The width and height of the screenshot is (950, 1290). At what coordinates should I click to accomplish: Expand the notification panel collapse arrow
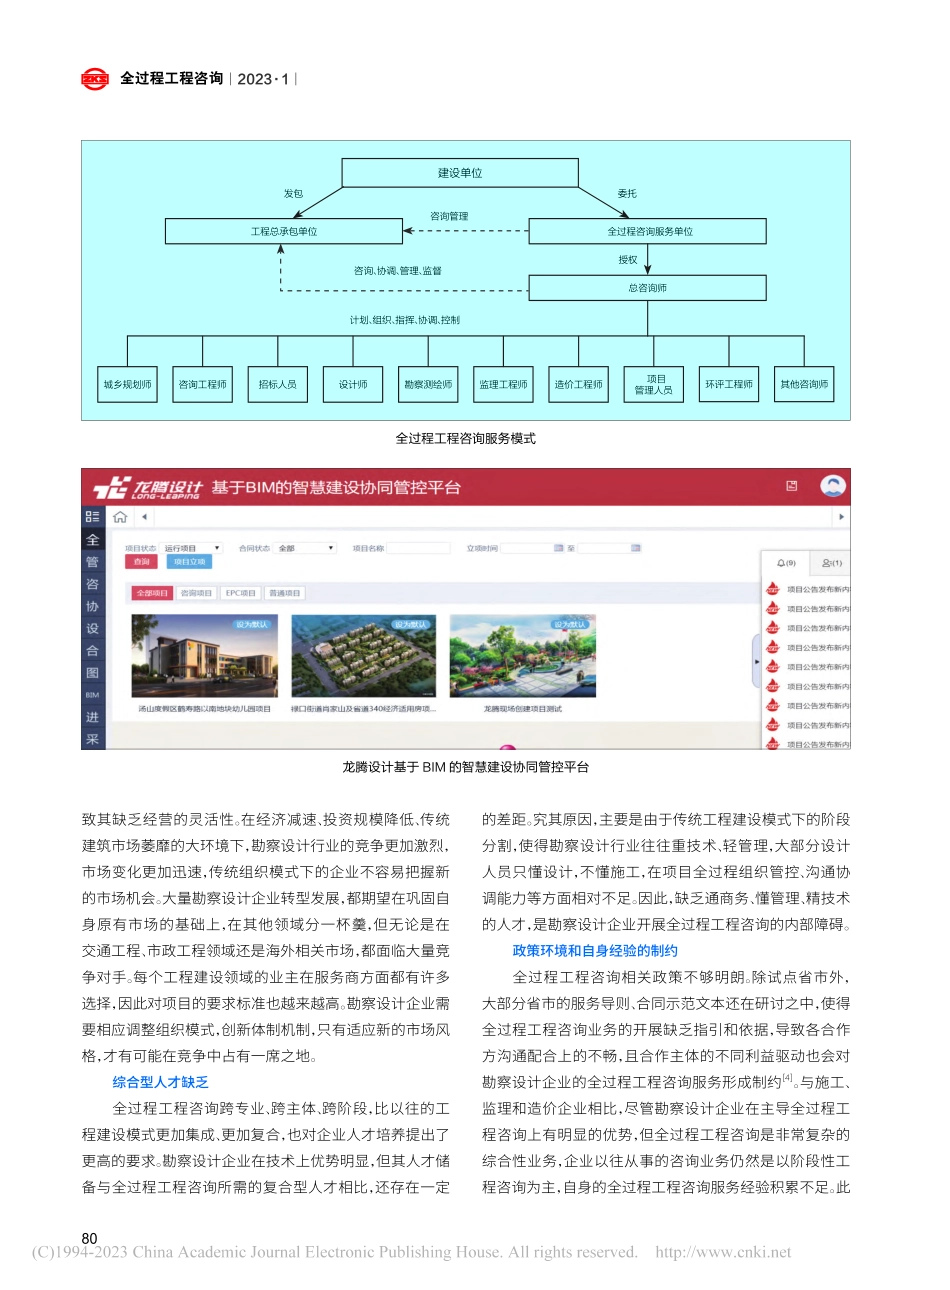click(756, 662)
